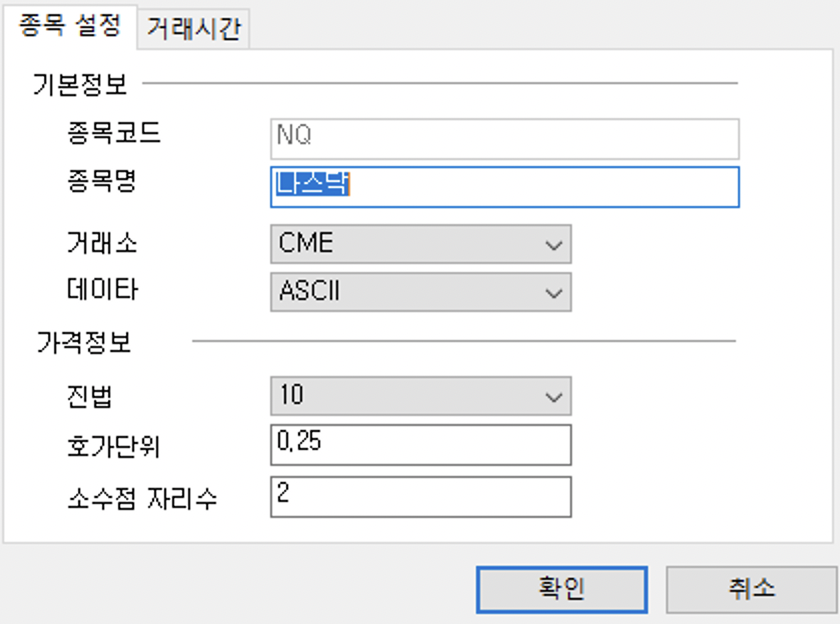Switch to the 거래시간 tab

click(193, 29)
